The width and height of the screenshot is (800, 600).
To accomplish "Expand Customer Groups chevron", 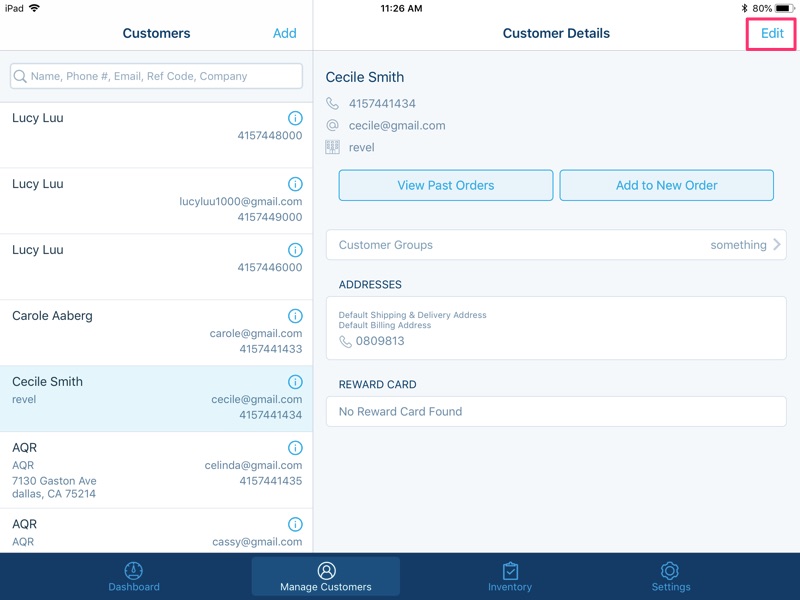I will point(777,245).
